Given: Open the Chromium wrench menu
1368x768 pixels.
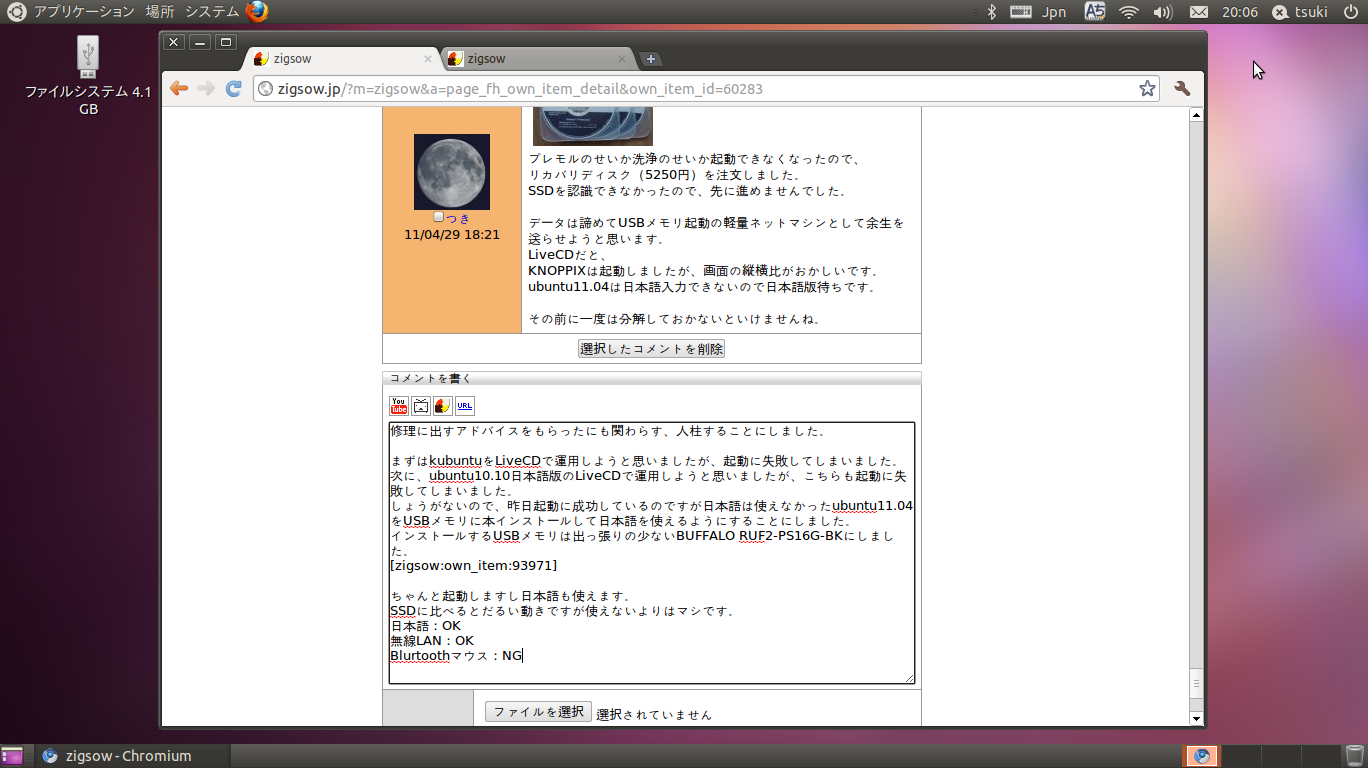Looking at the screenshot, I should click(1182, 89).
